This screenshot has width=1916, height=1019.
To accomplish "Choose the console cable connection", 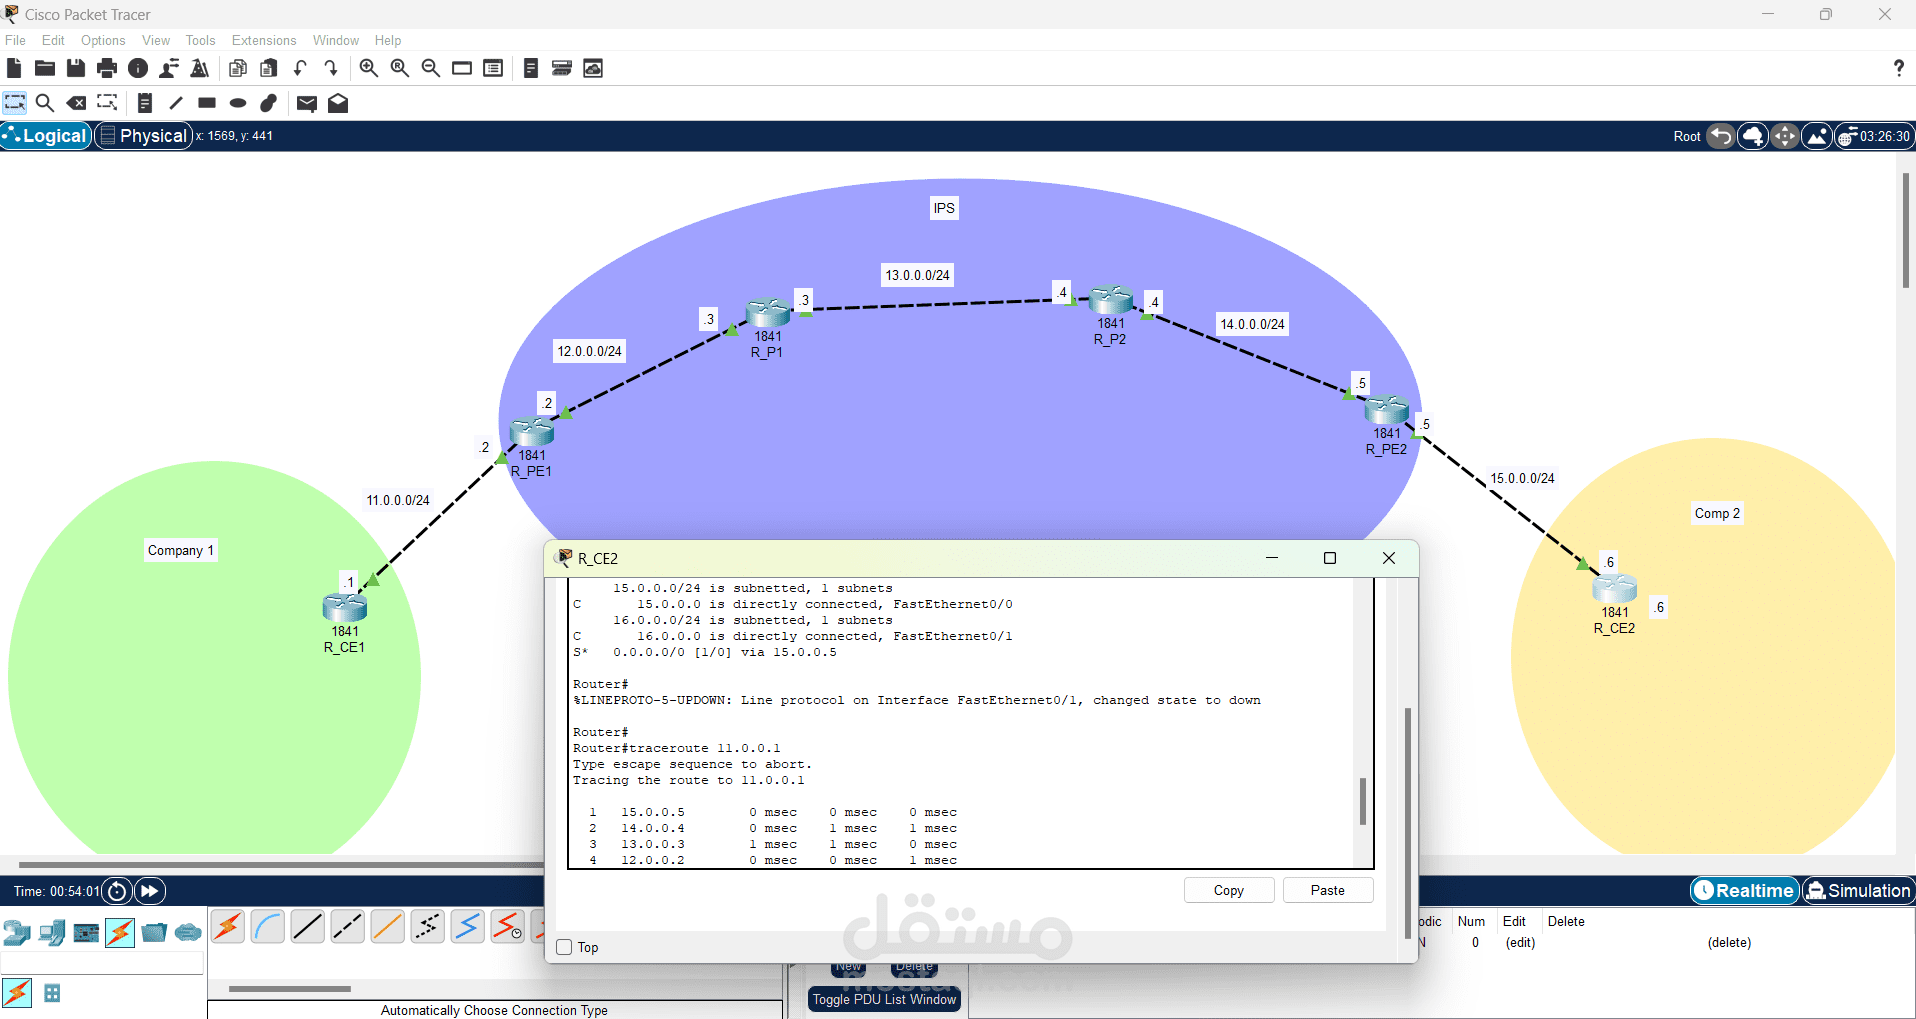I will coord(268,927).
